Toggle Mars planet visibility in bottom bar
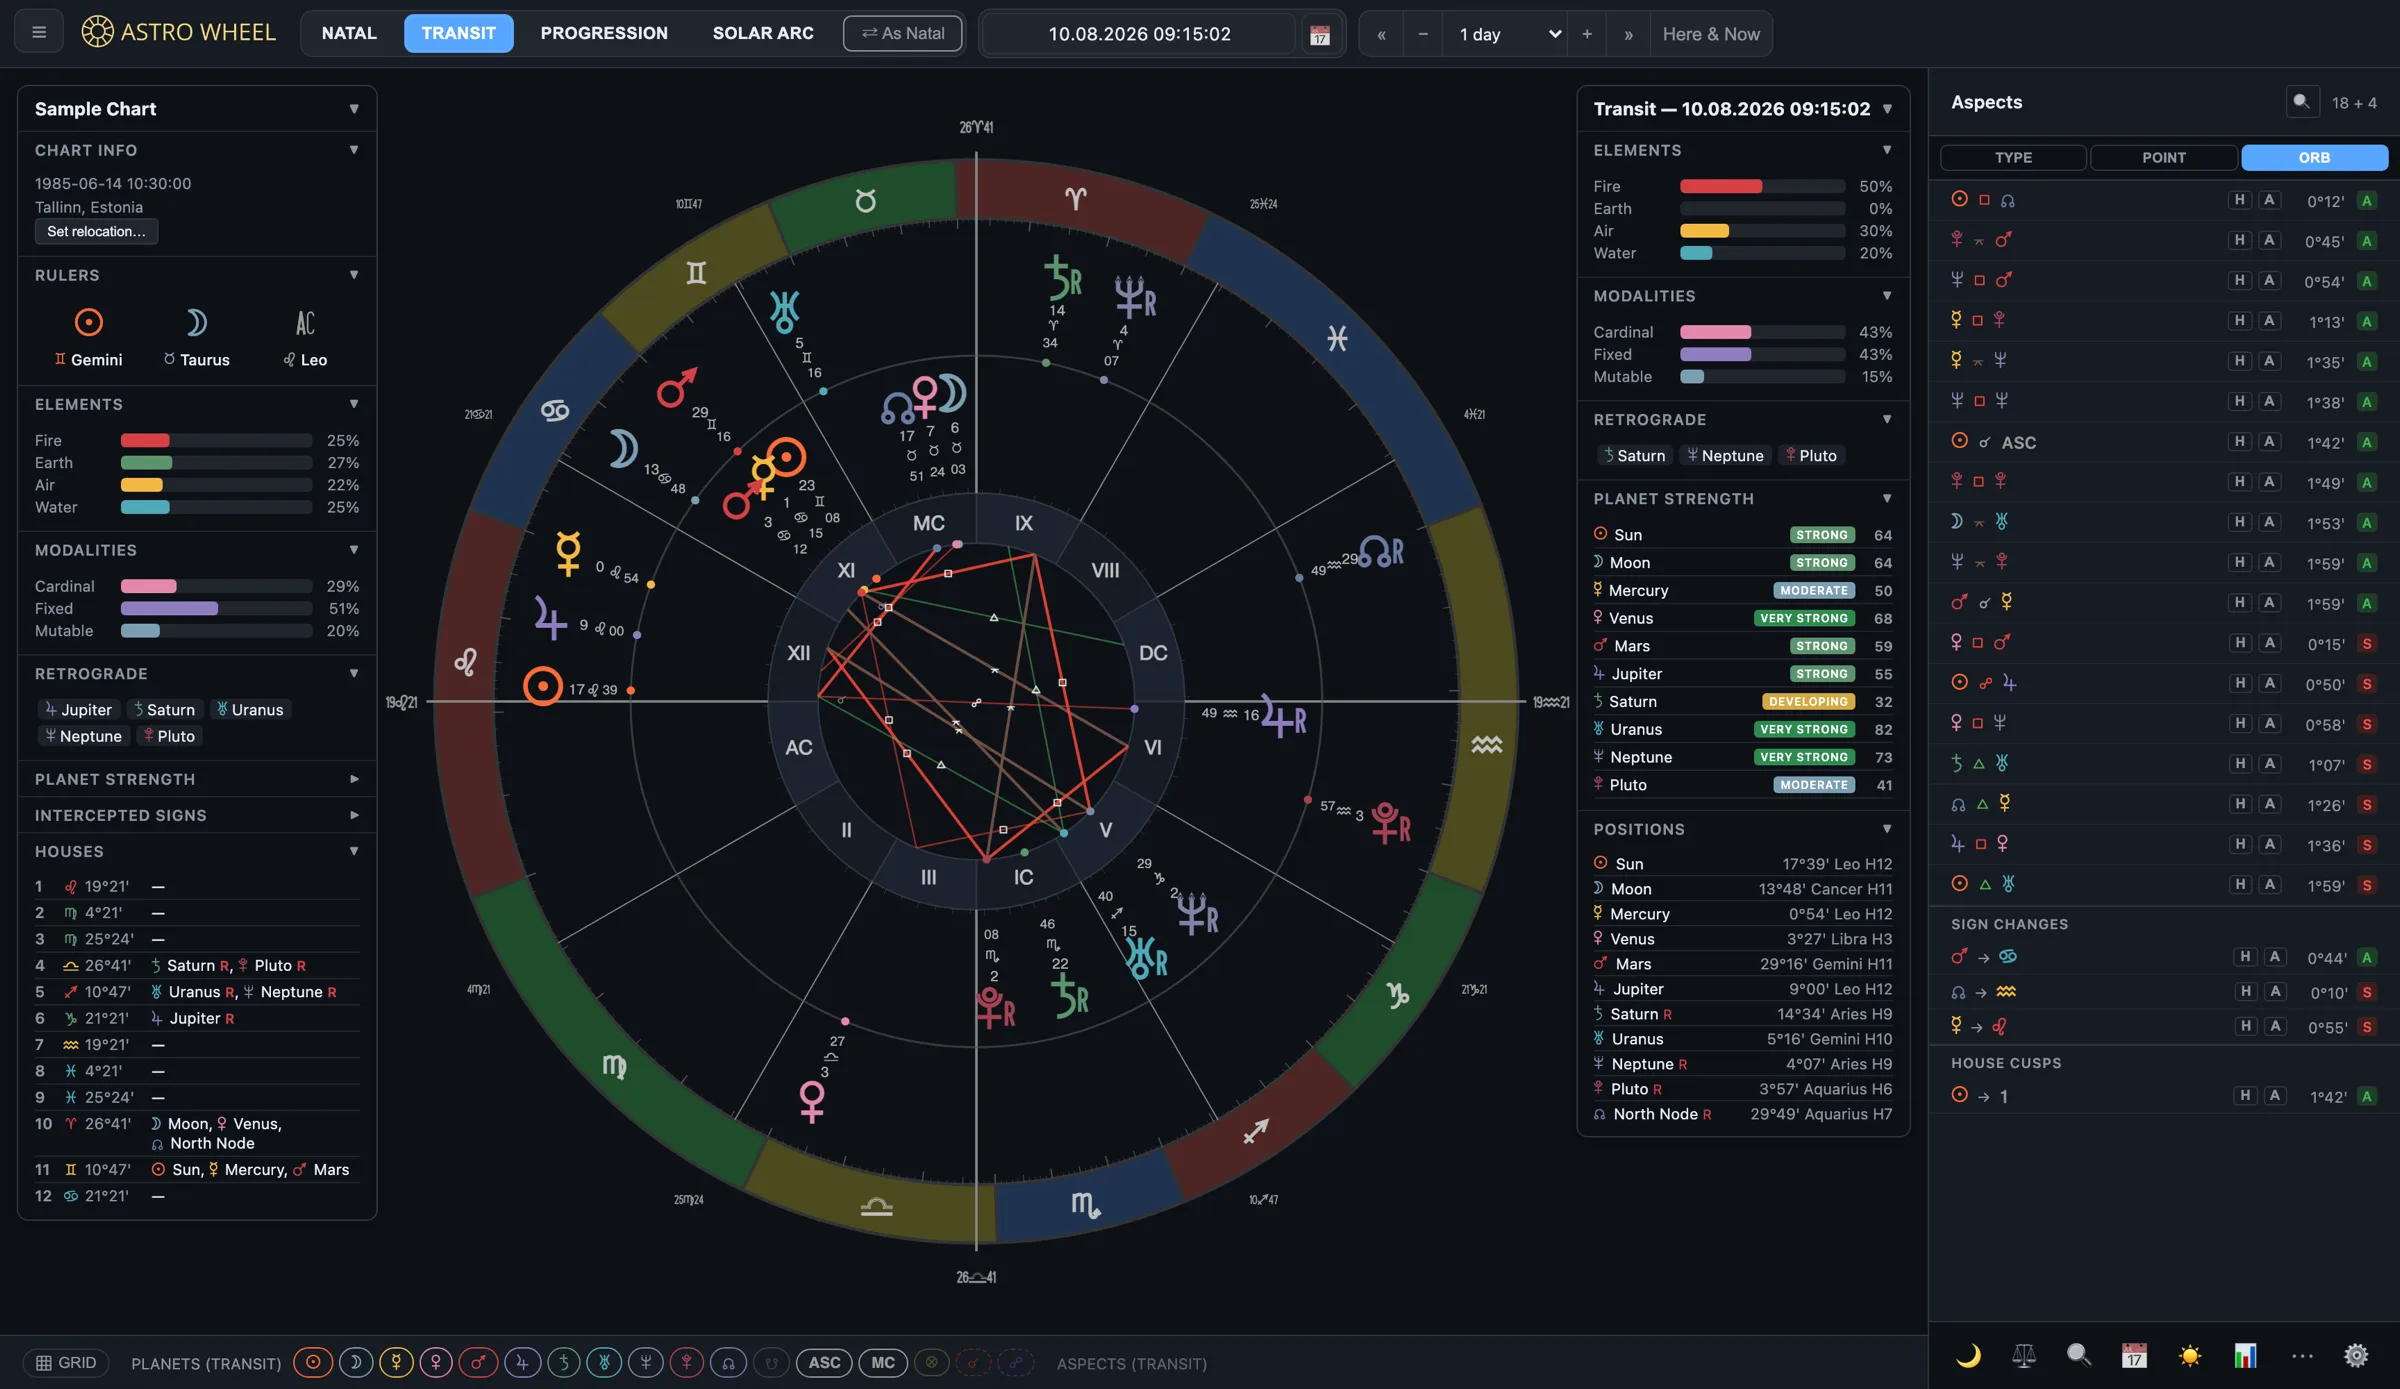Screen dimensions: 2400x1389 (x=478, y=1362)
